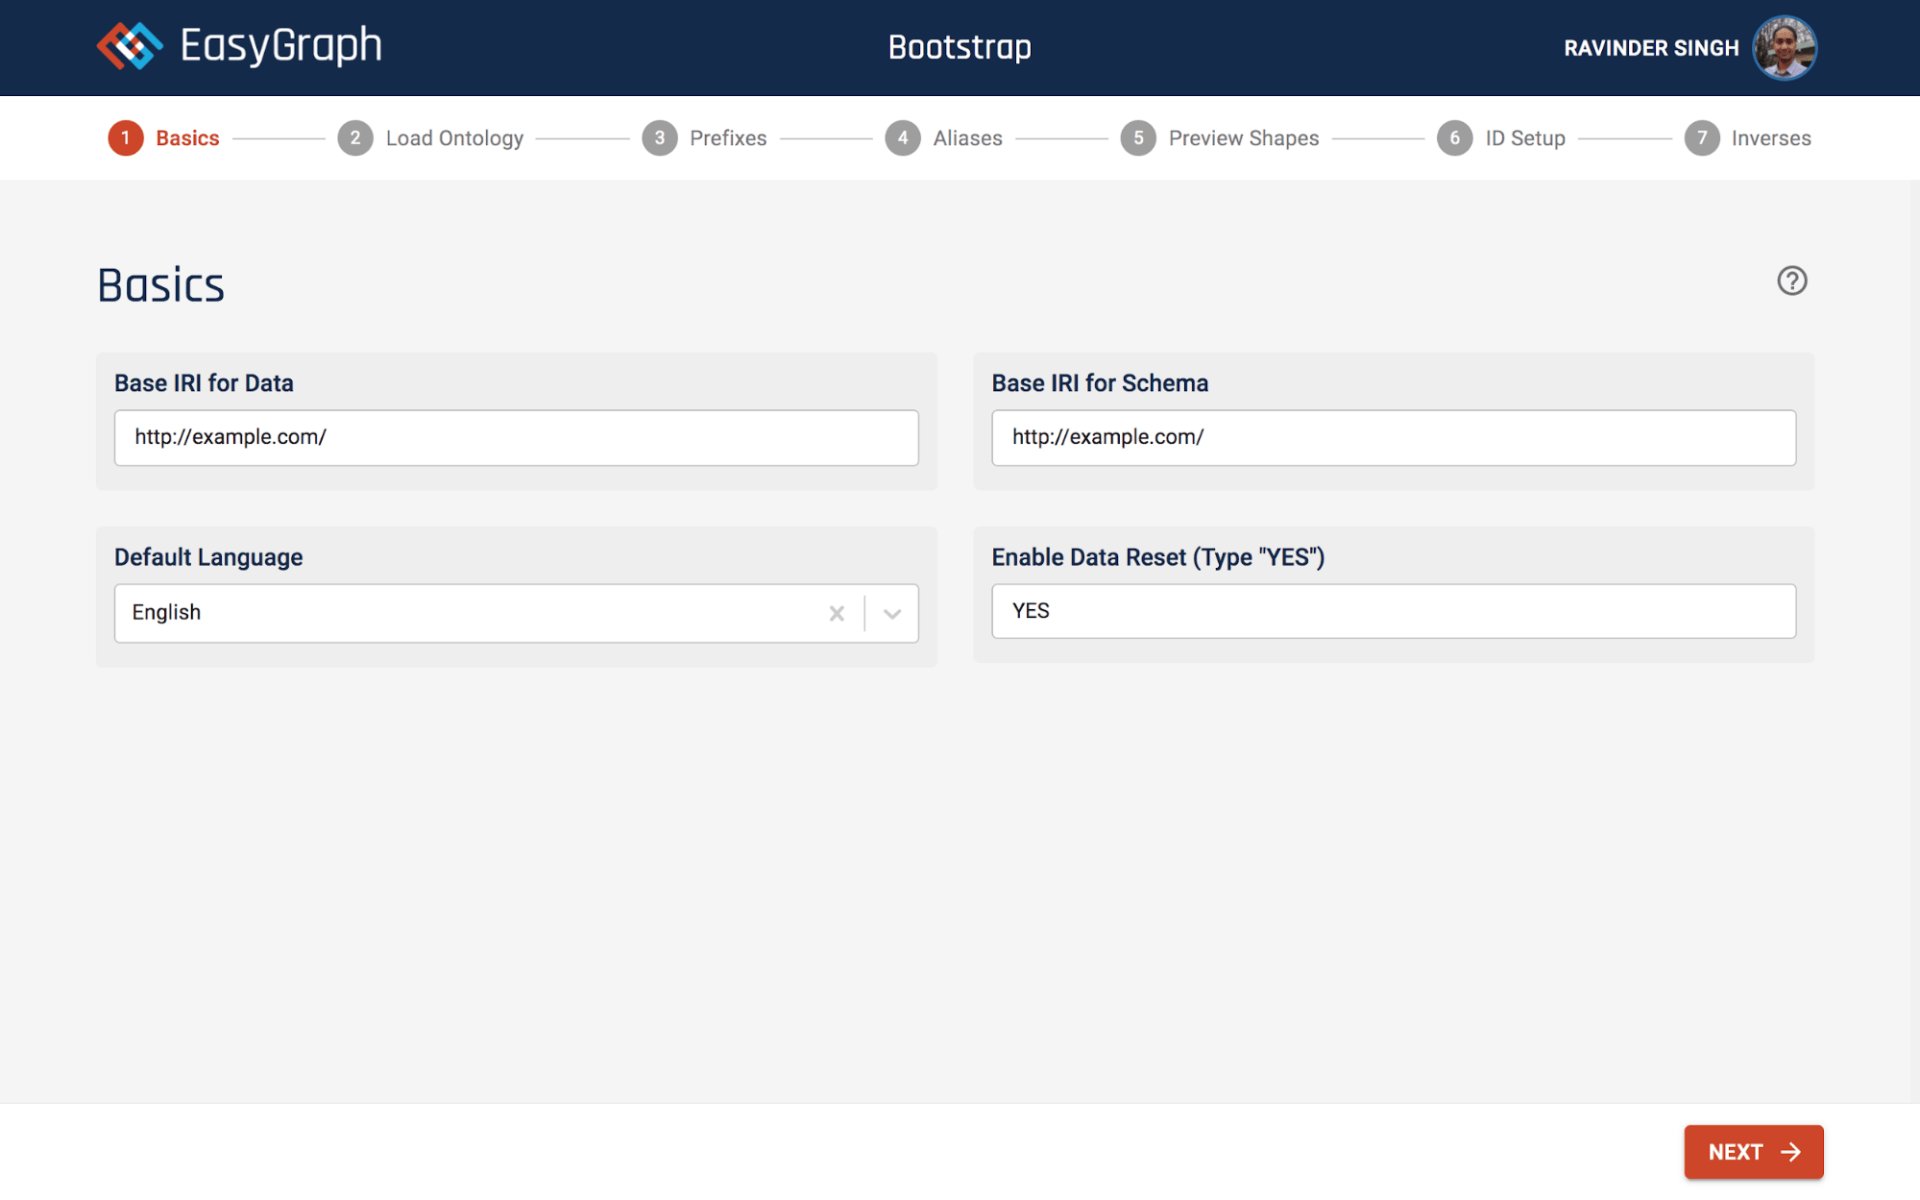Screen dimensions: 1920x1200
Task: Go to the Load Ontology step
Action: tap(454, 138)
